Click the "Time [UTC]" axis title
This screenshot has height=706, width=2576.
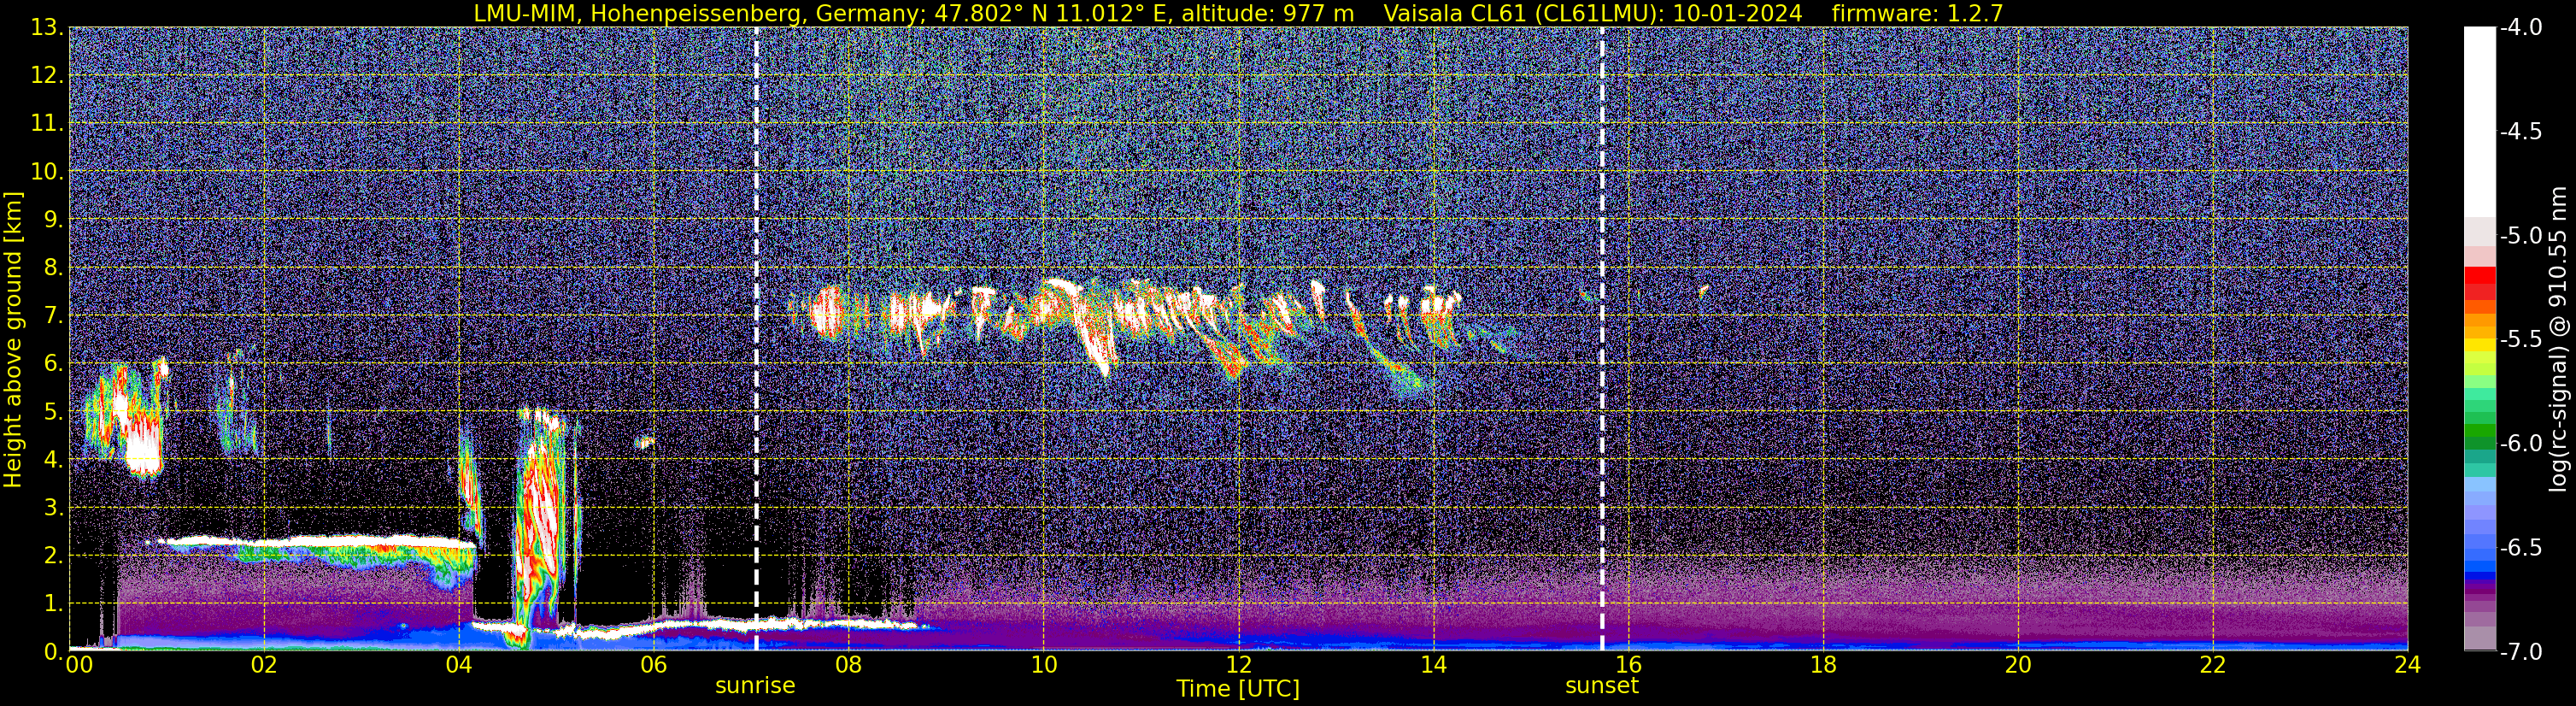point(1238,689)
